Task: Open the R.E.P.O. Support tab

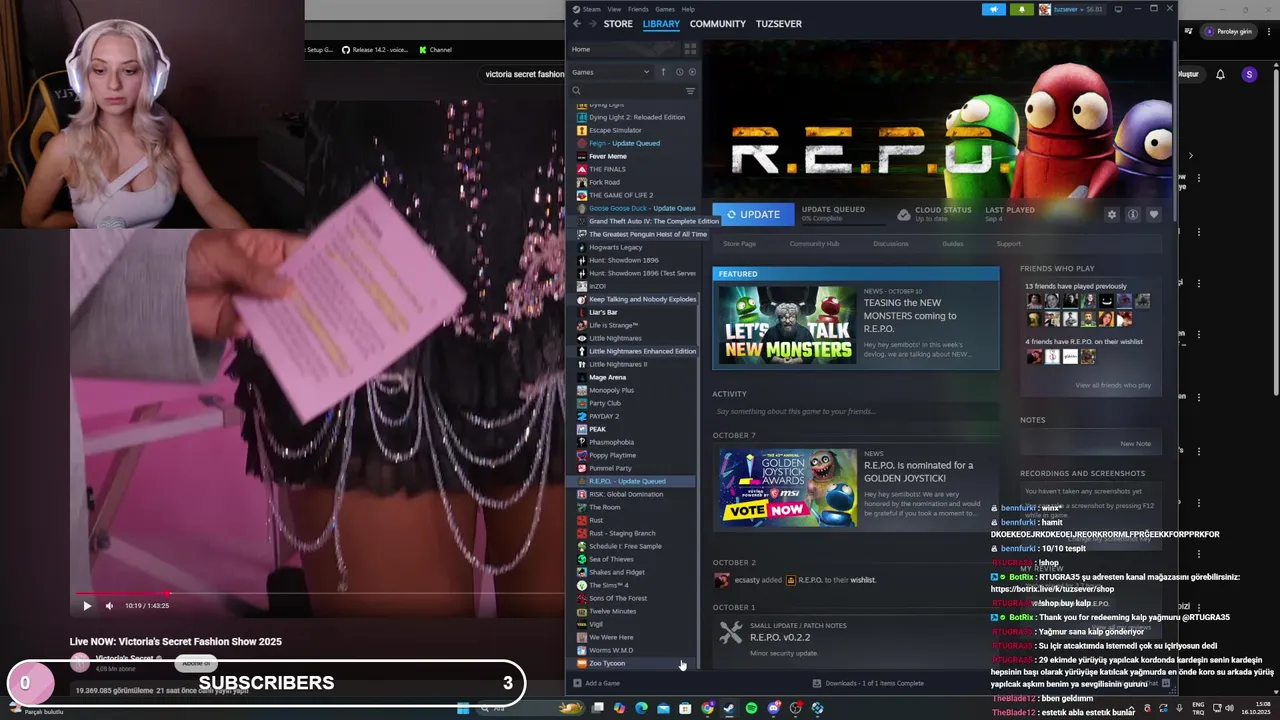Action: pos(1008,244)
